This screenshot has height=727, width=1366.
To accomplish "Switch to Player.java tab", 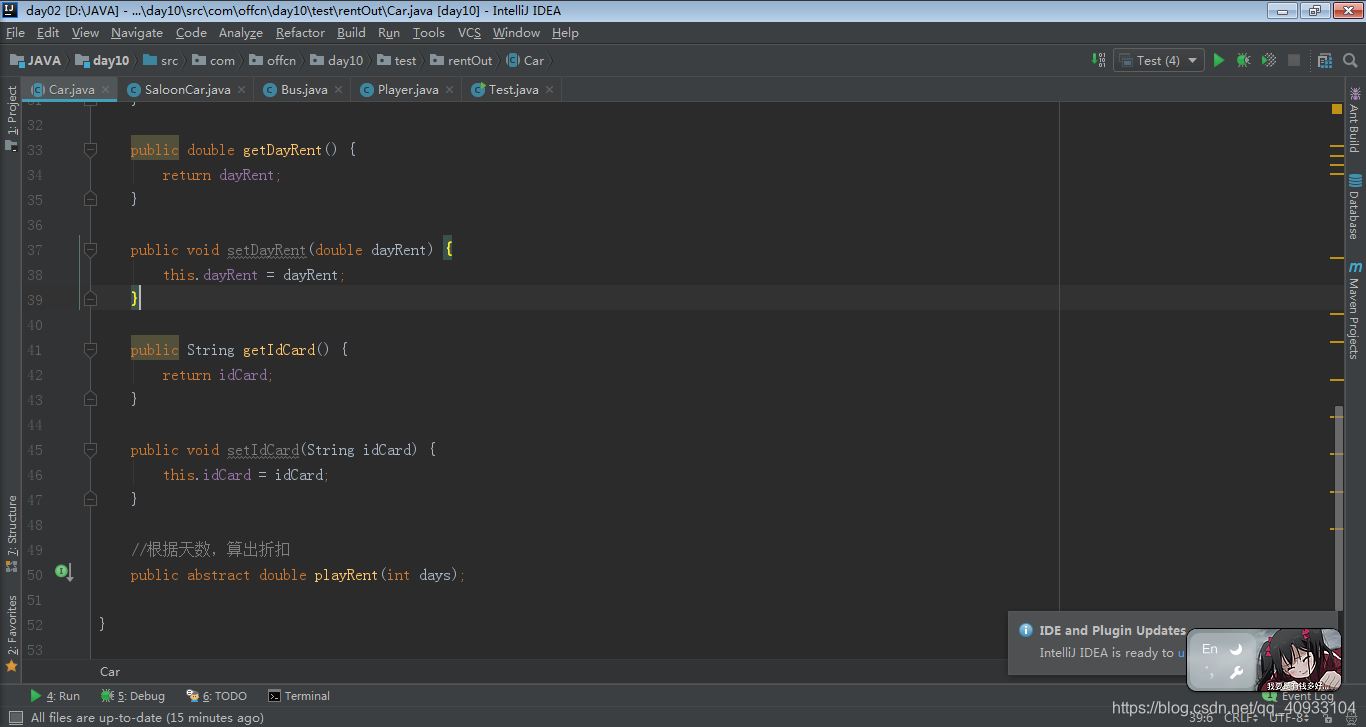I will pyautogui.click(x=408, y=89).
